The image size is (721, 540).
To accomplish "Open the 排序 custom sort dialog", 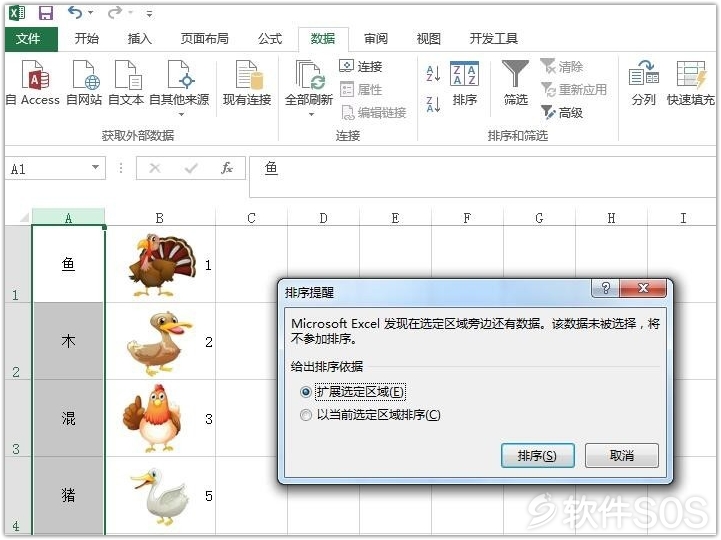I will click(464, 83).
